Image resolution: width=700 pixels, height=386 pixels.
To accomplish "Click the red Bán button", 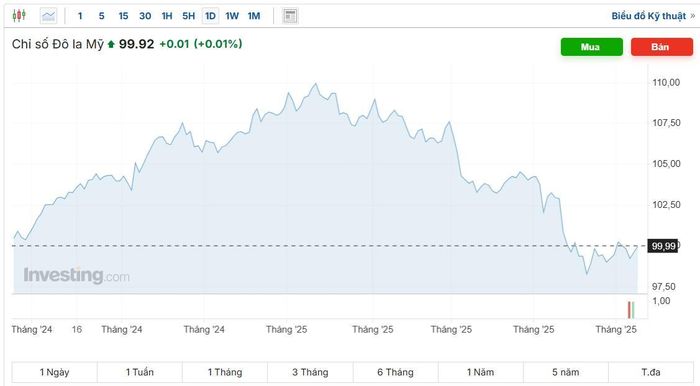I will click(662, 47).
